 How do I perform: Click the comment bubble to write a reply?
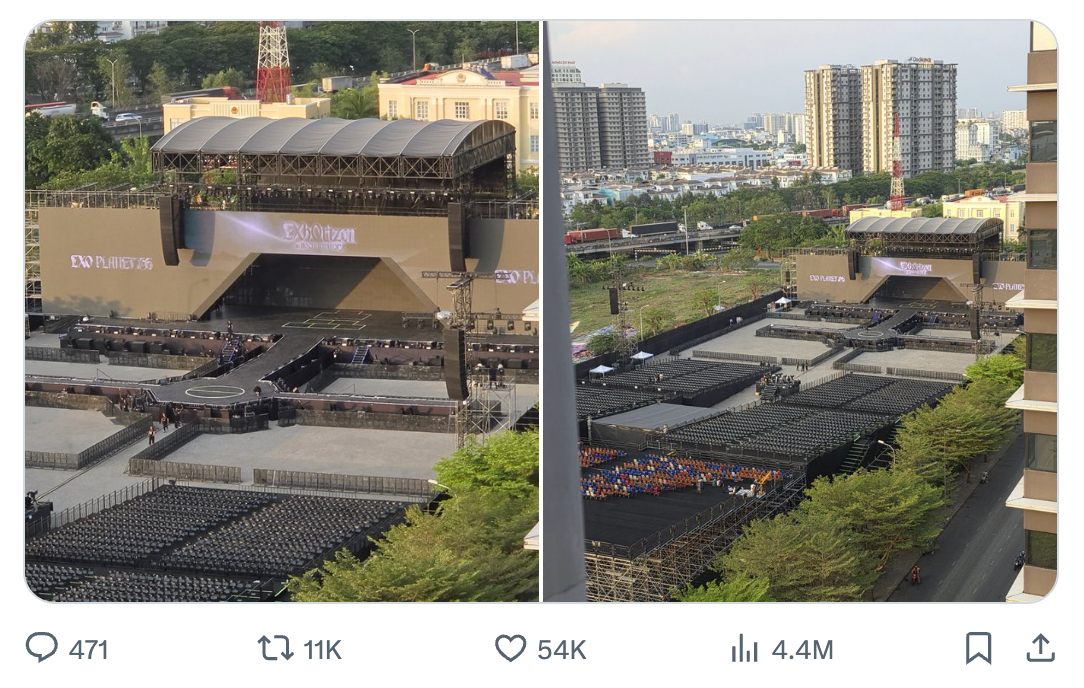41,649
